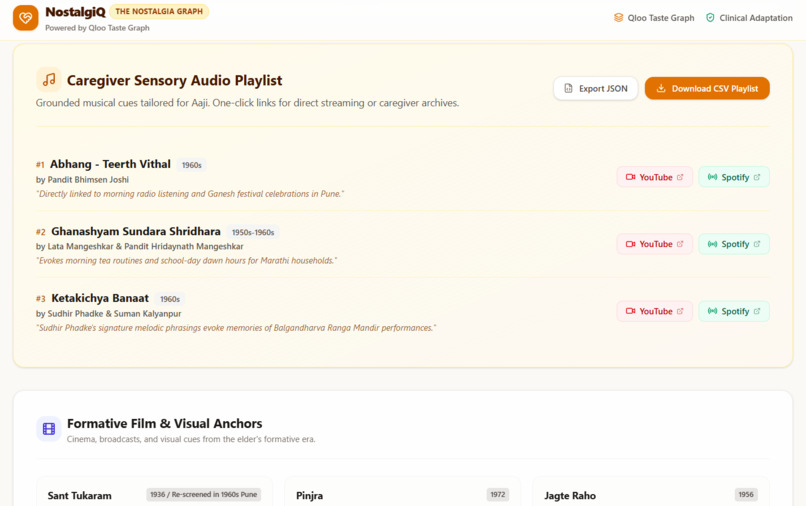This screenshot has height=506, width=806.
Task: Click the Re-screened in 1960s Pune tag
Action: pyautogui.click(x=204, y=495)
